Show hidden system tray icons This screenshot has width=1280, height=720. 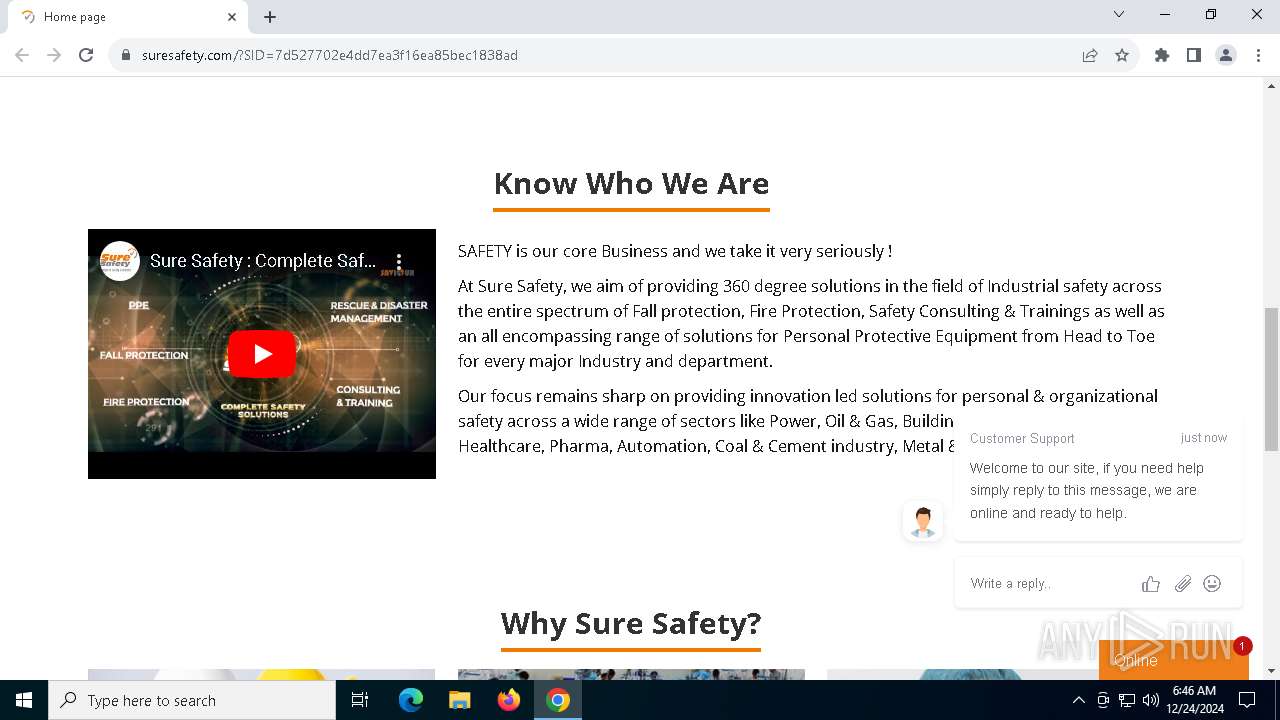coord(1078,700)
